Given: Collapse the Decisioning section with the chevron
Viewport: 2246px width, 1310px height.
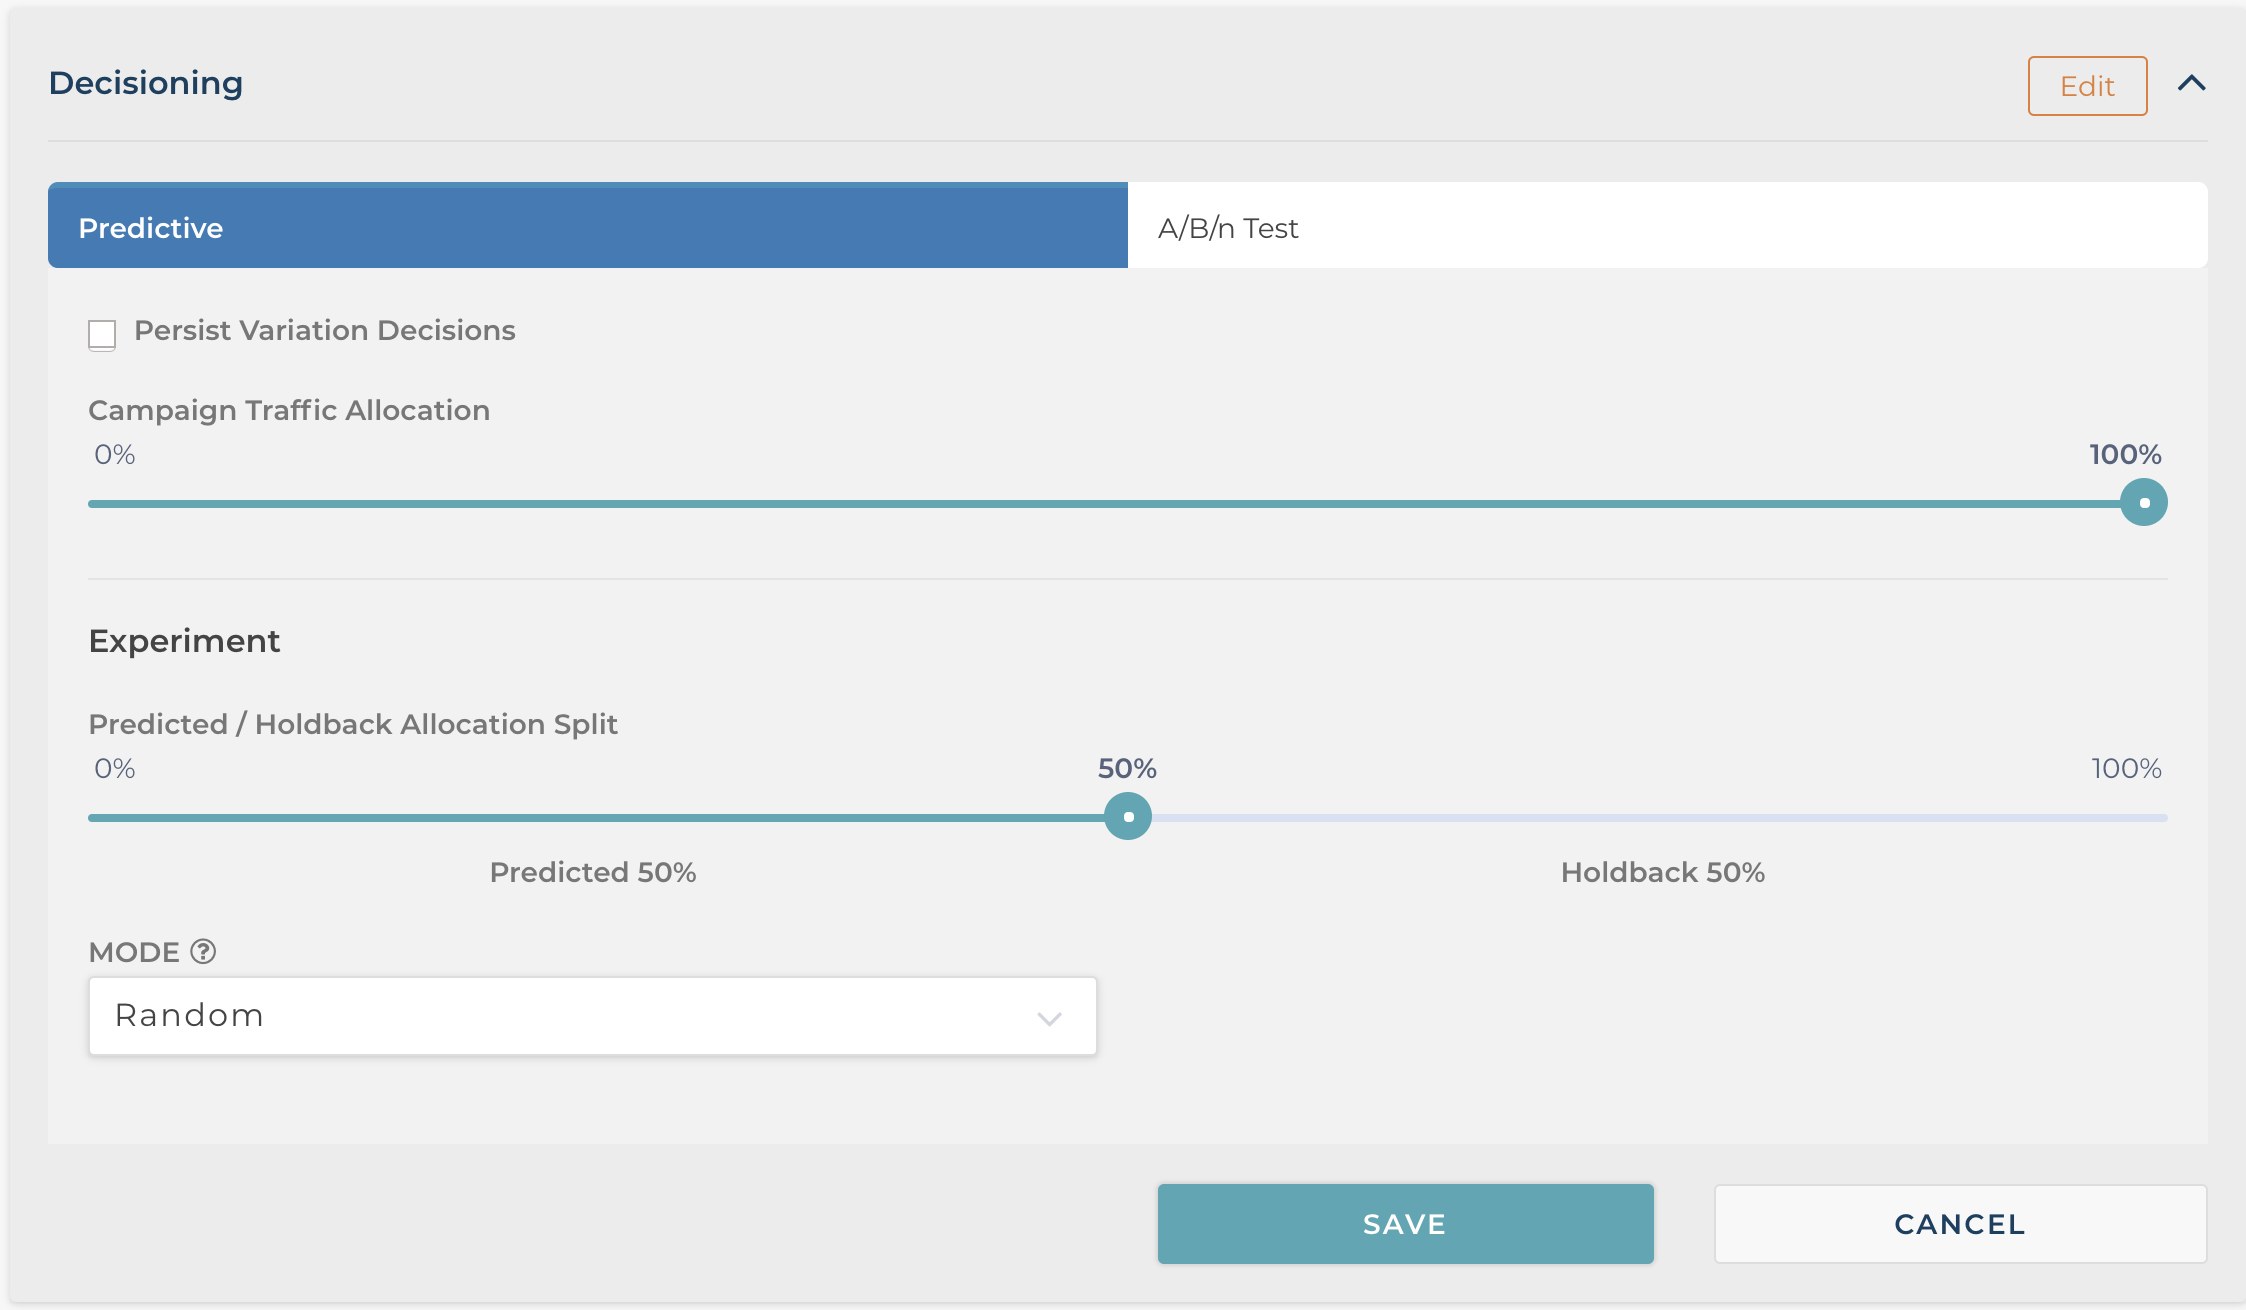Looking at the screenshot, I should click(2191, 84).
